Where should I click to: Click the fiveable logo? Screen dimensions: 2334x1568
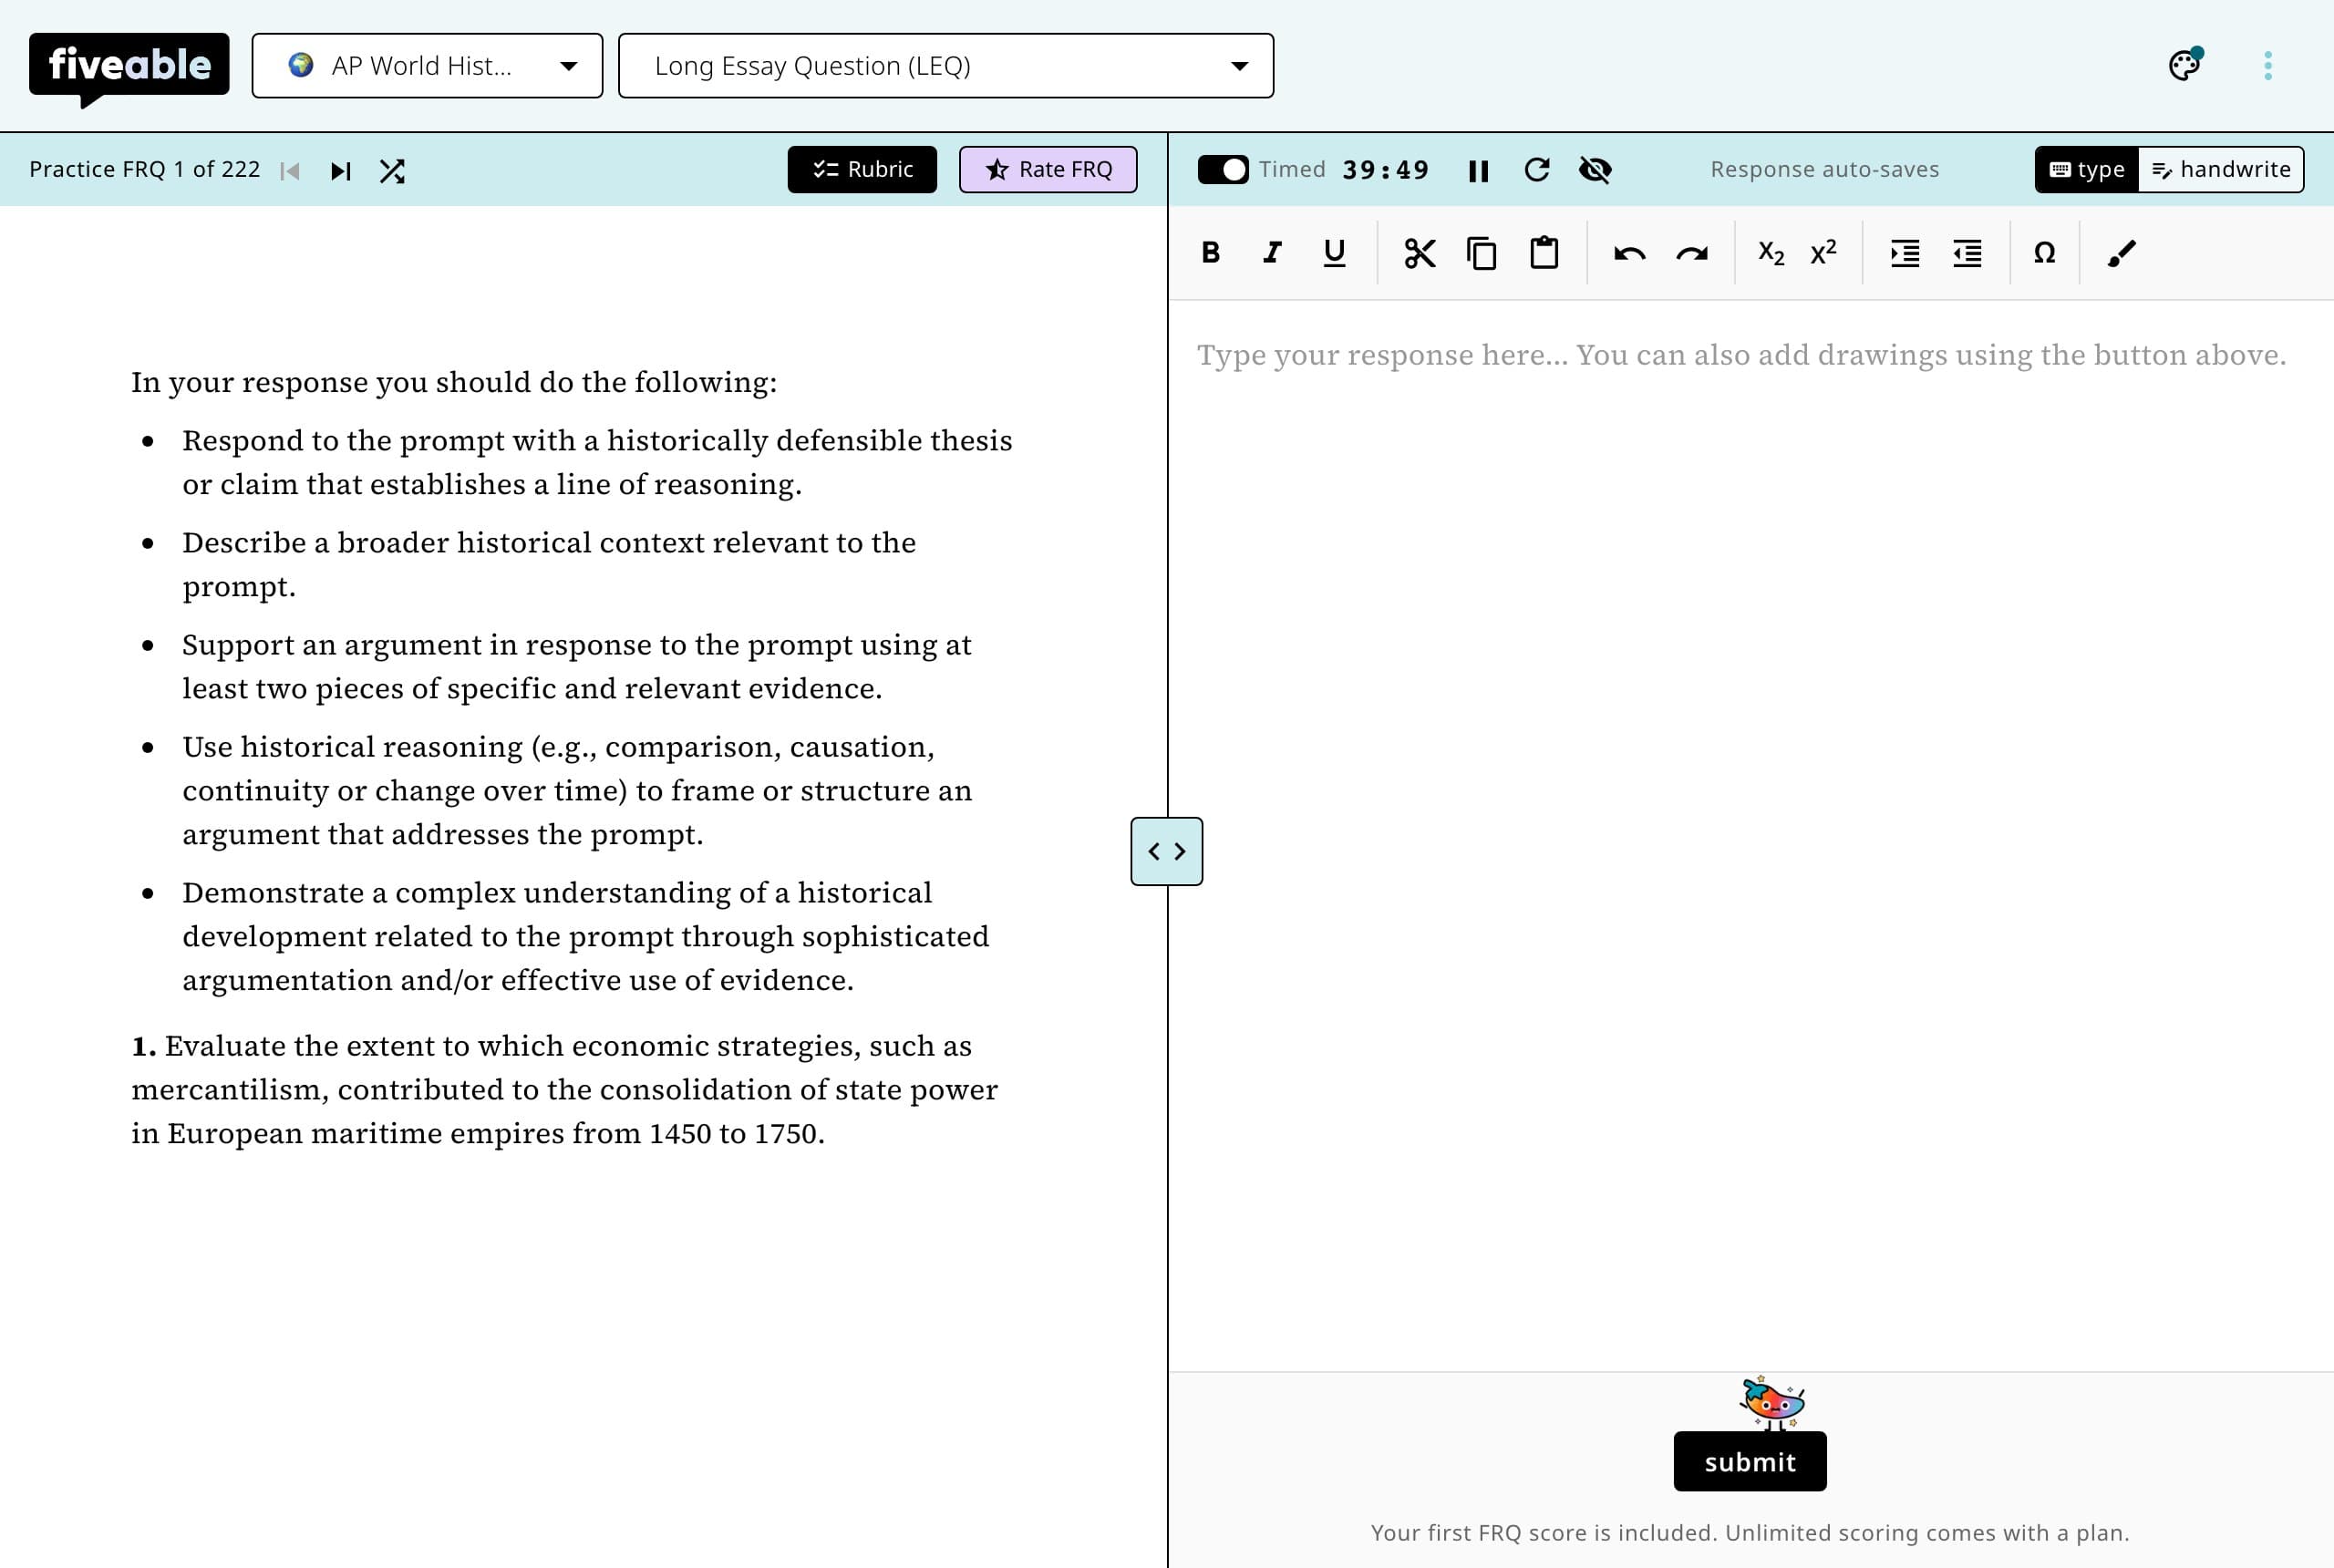129,68
